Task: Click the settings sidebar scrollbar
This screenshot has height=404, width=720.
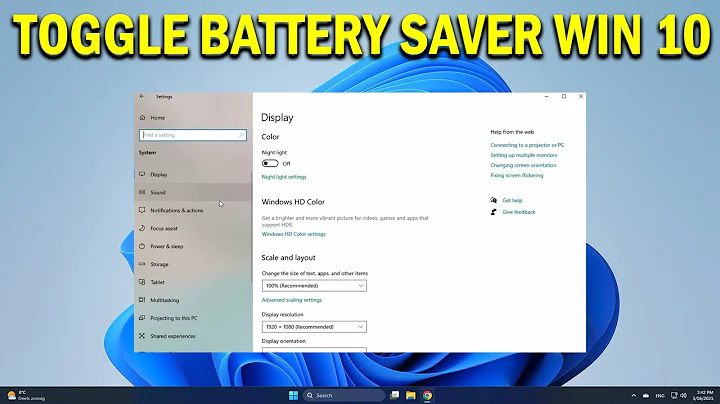Action: tap(251, 227)
